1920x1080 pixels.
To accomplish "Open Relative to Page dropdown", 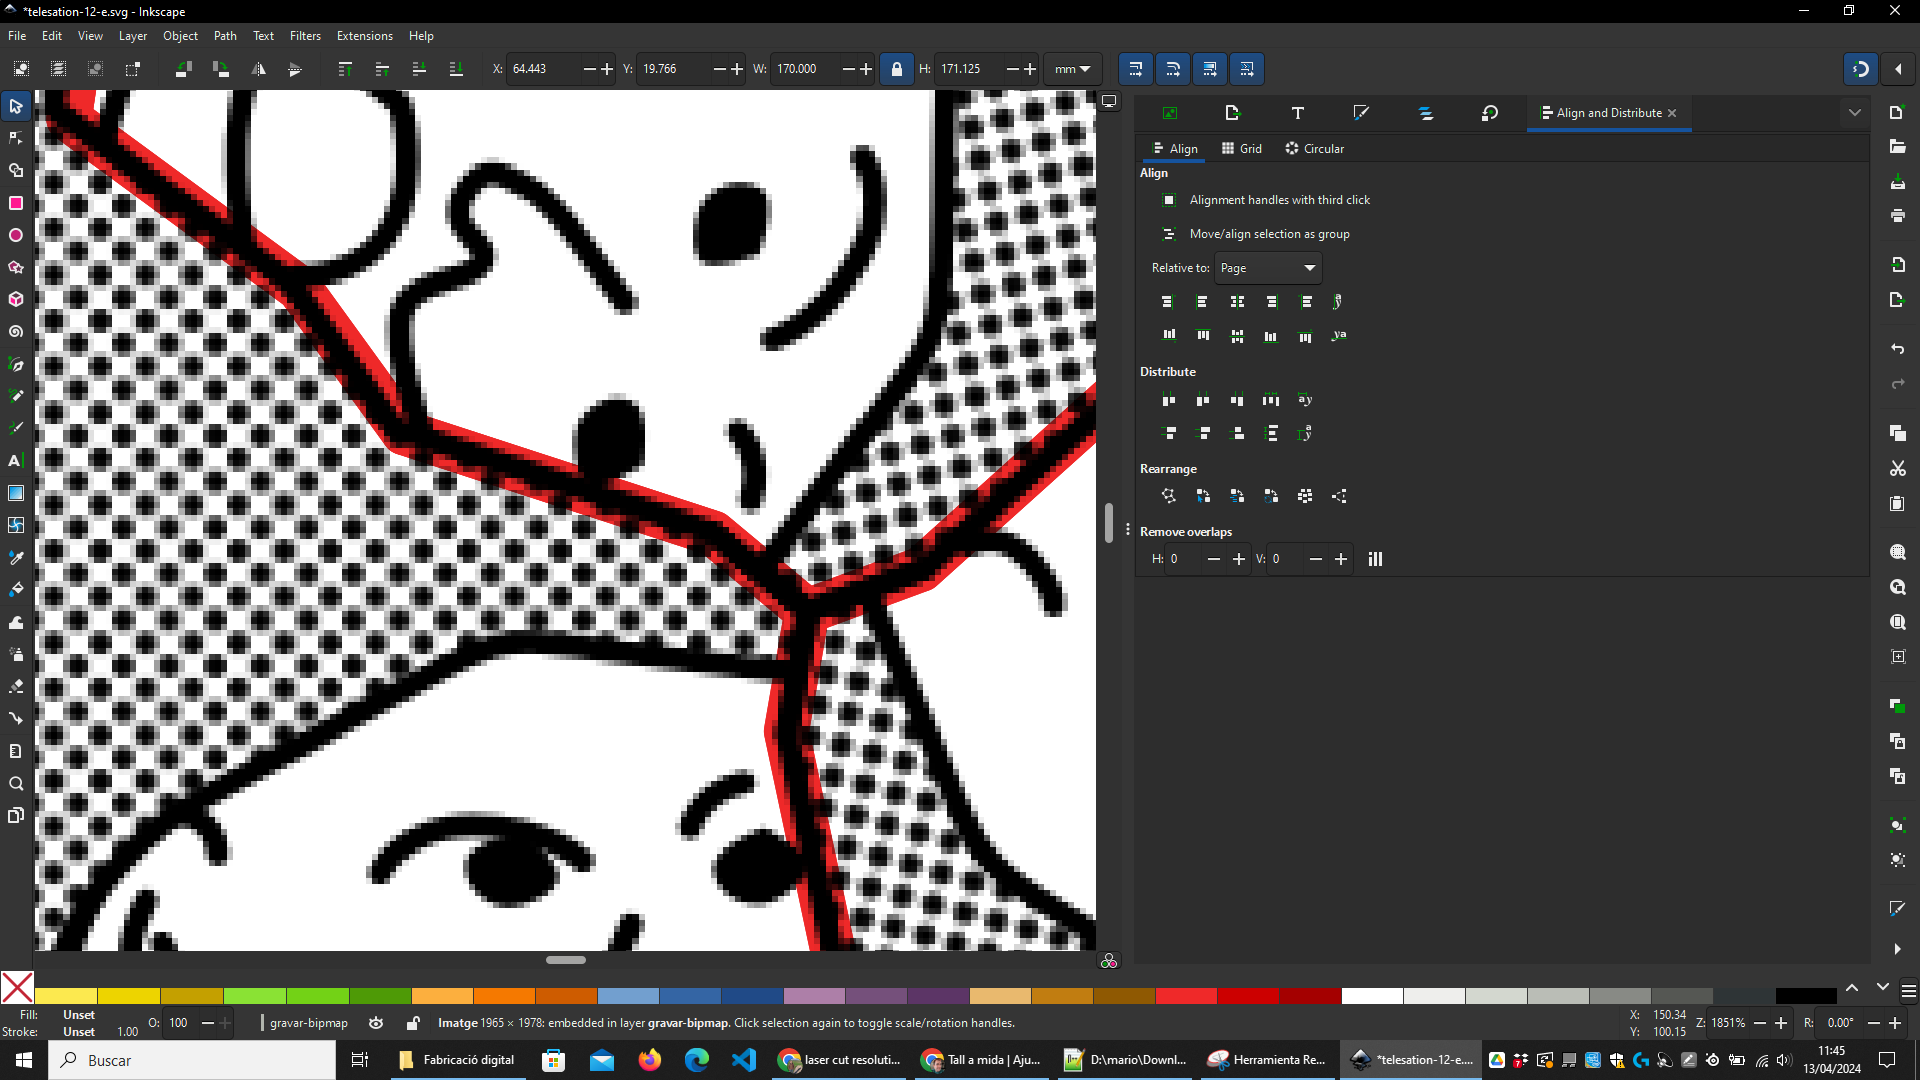I will coord(1268,268).
